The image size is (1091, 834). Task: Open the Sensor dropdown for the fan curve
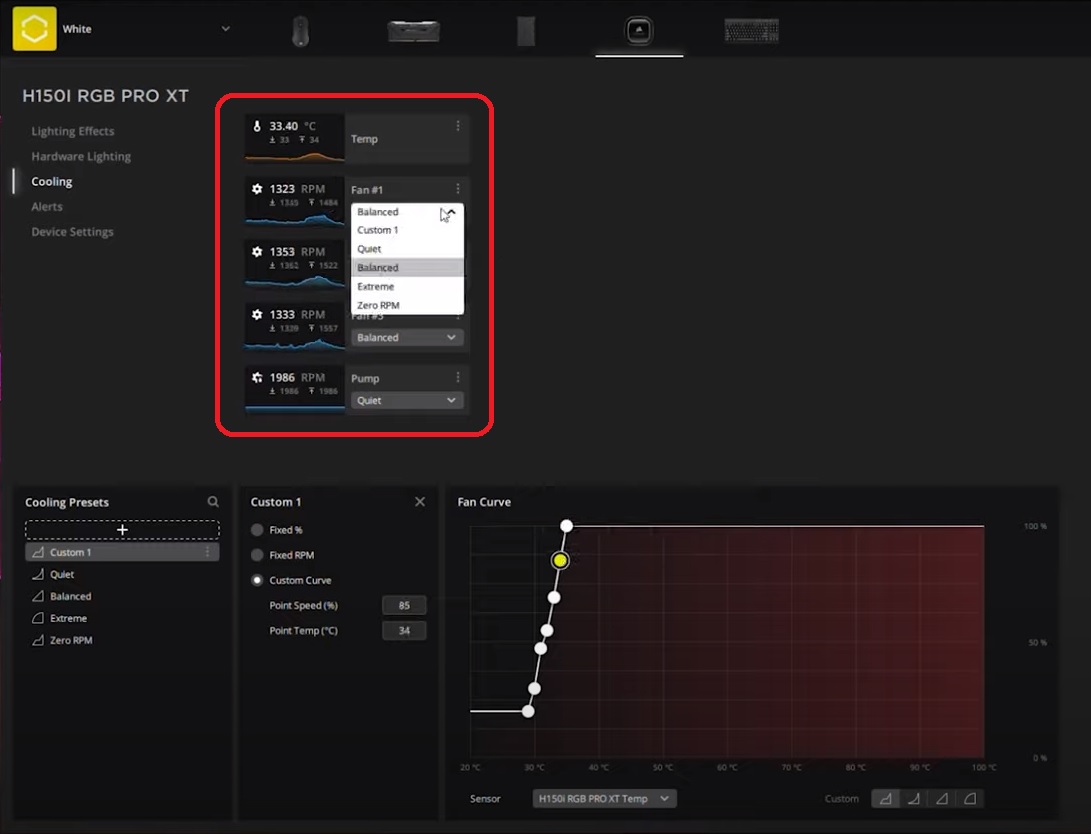pyautogui.click(x=602, y=798)
